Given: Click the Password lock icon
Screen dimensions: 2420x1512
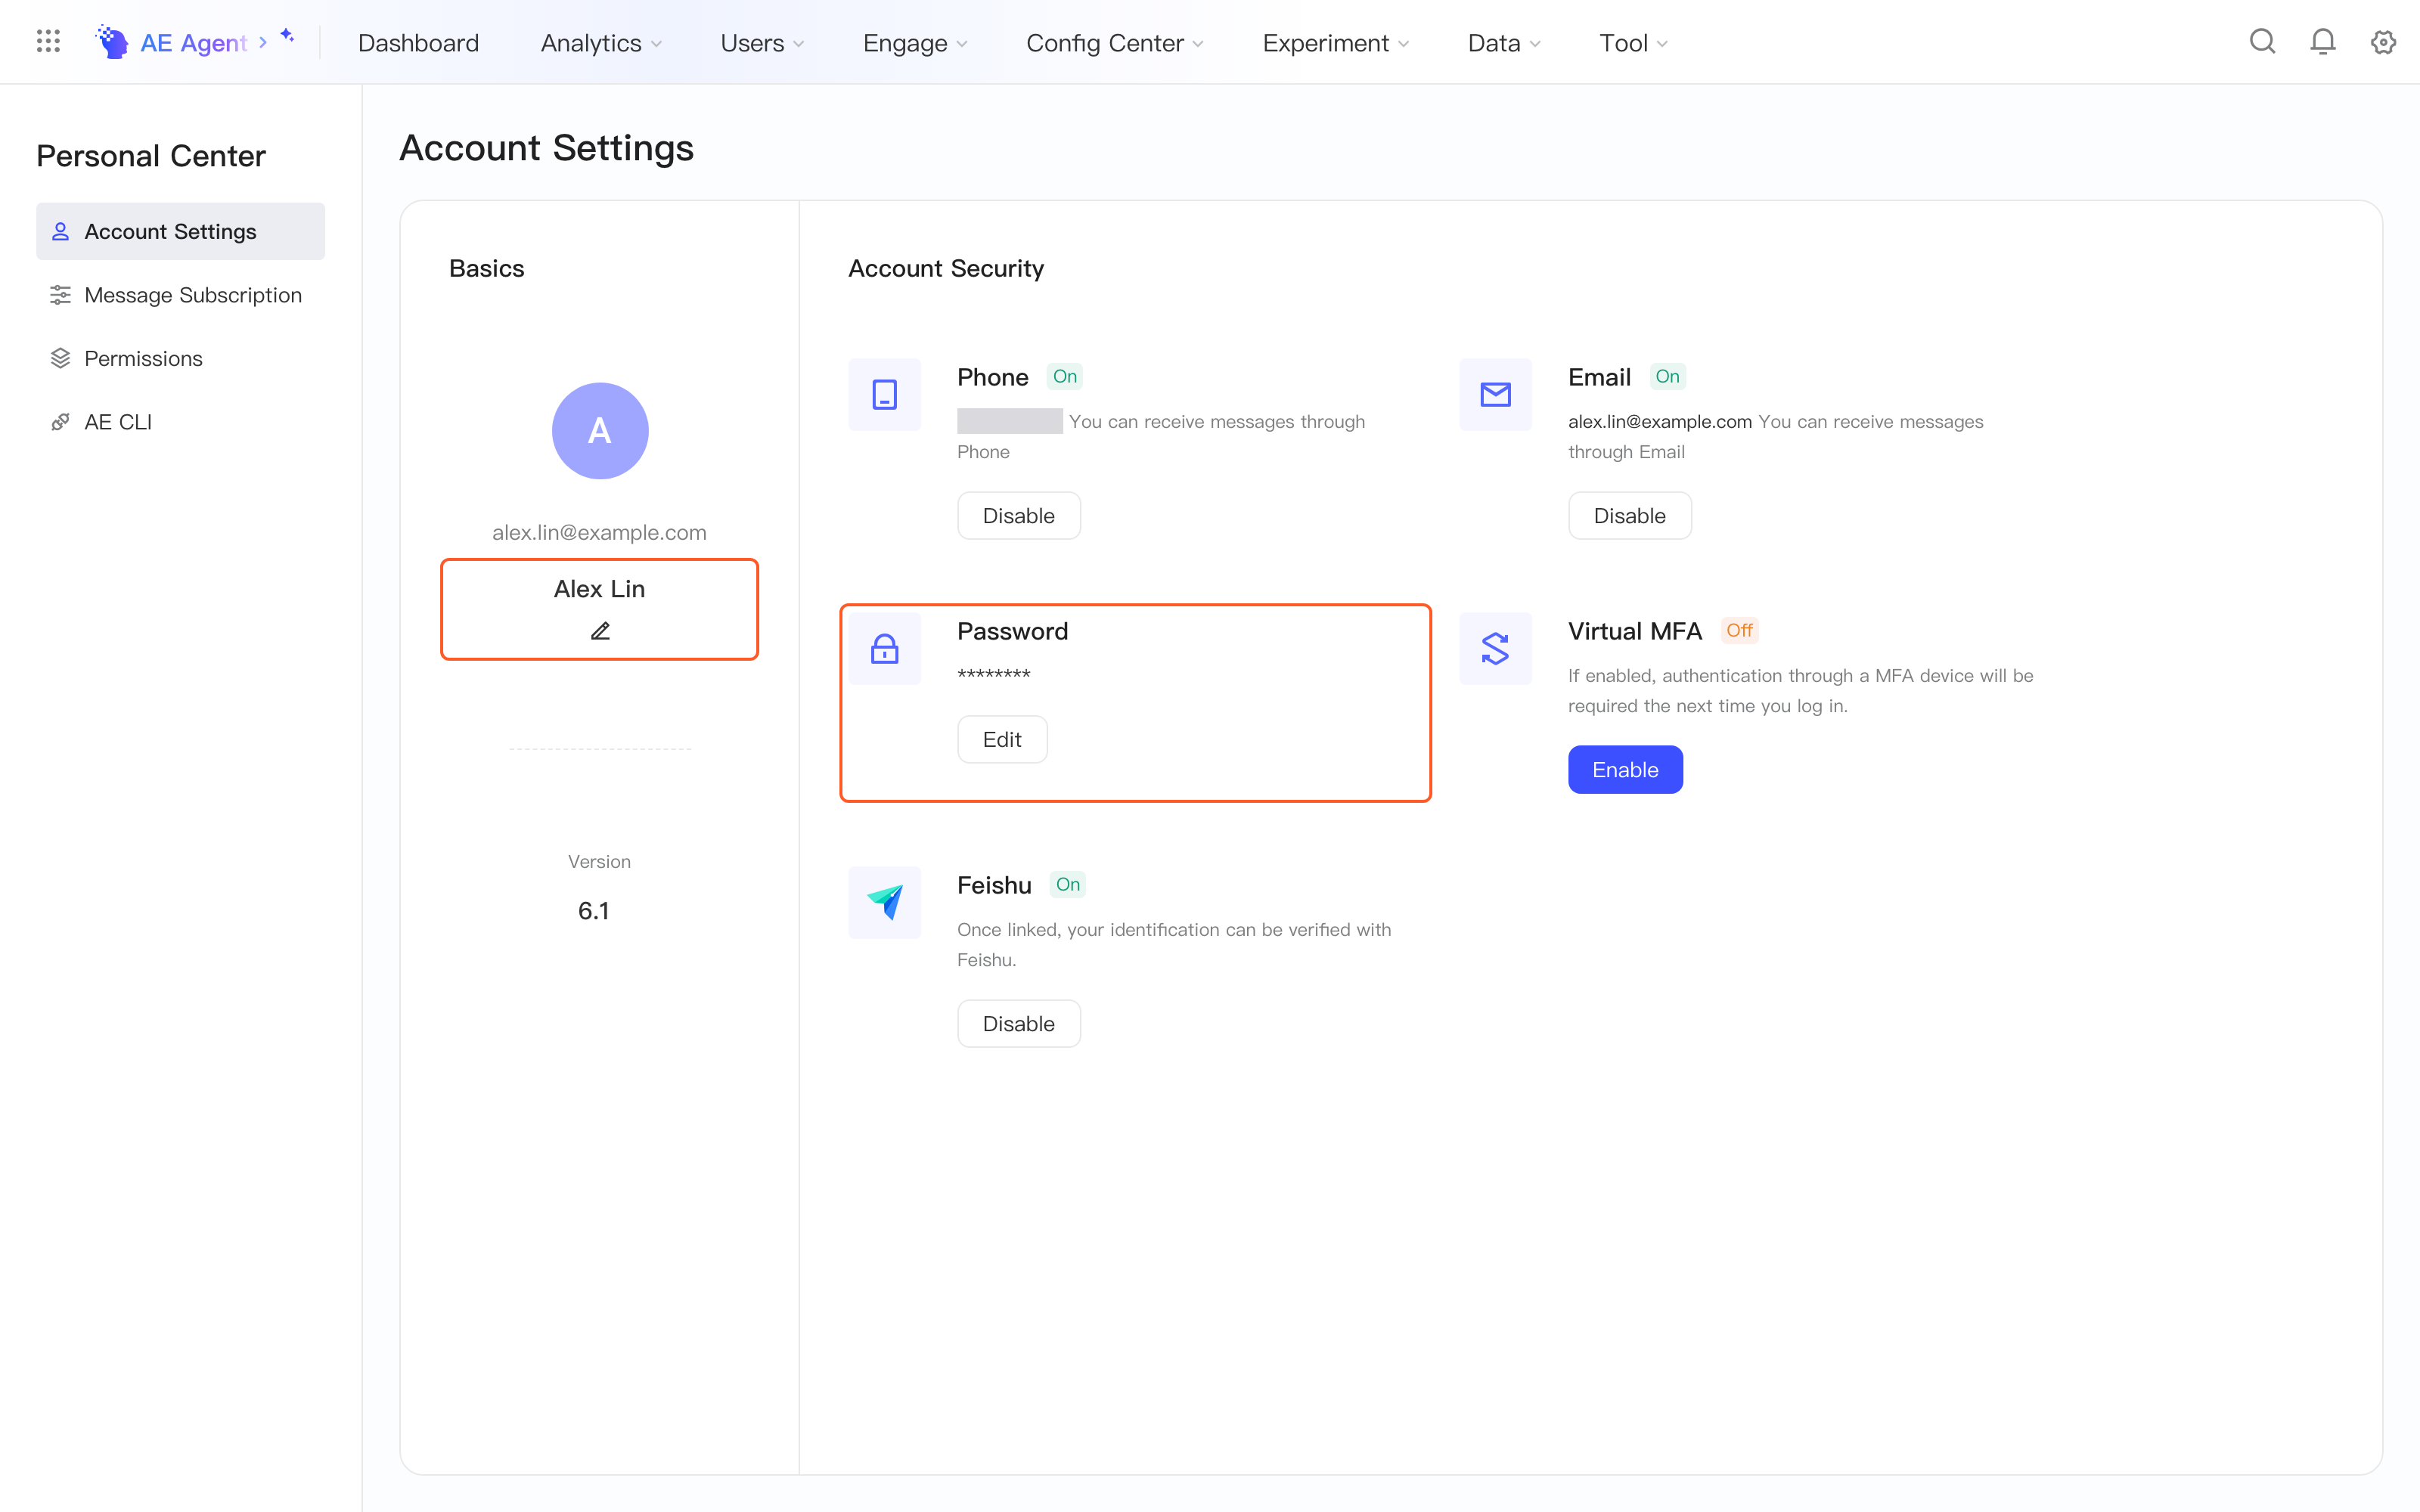Looking at the screenshot, I should click(884, 648).
